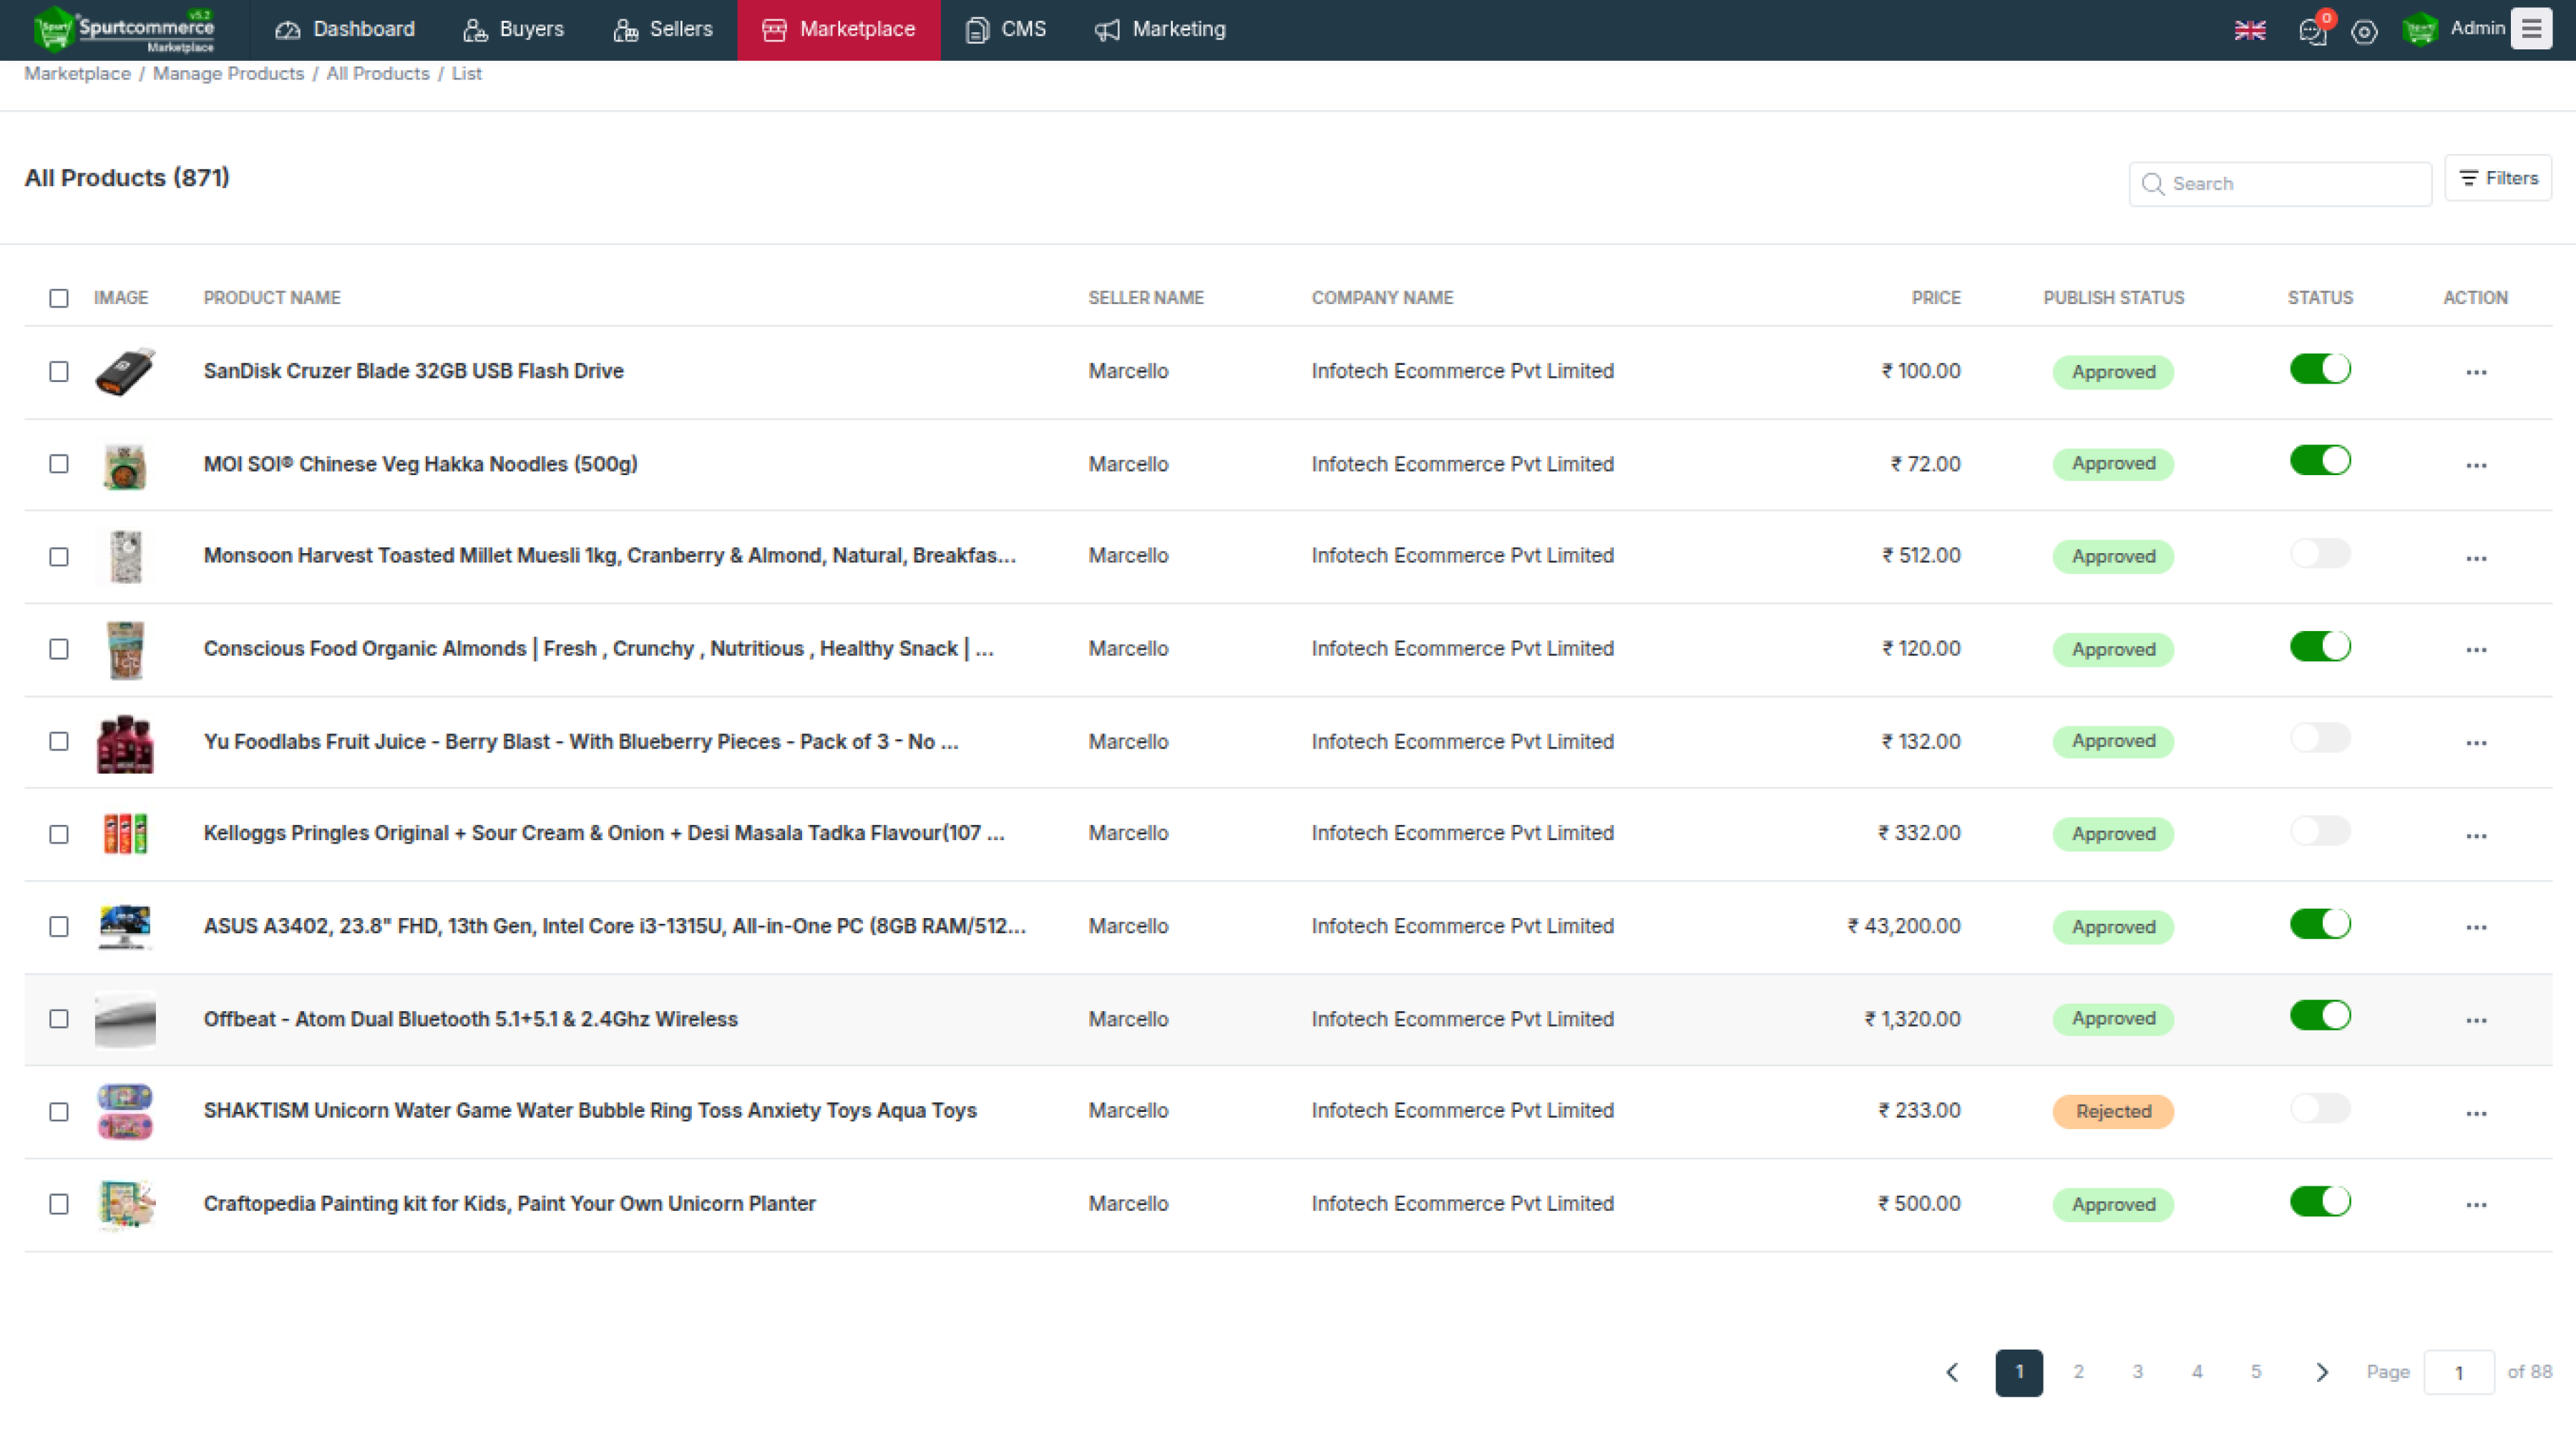This screenshot has height=1449, width=2576.
Task: Check the Craftopedia Painting kit row checkbox
Action: 59,1204
